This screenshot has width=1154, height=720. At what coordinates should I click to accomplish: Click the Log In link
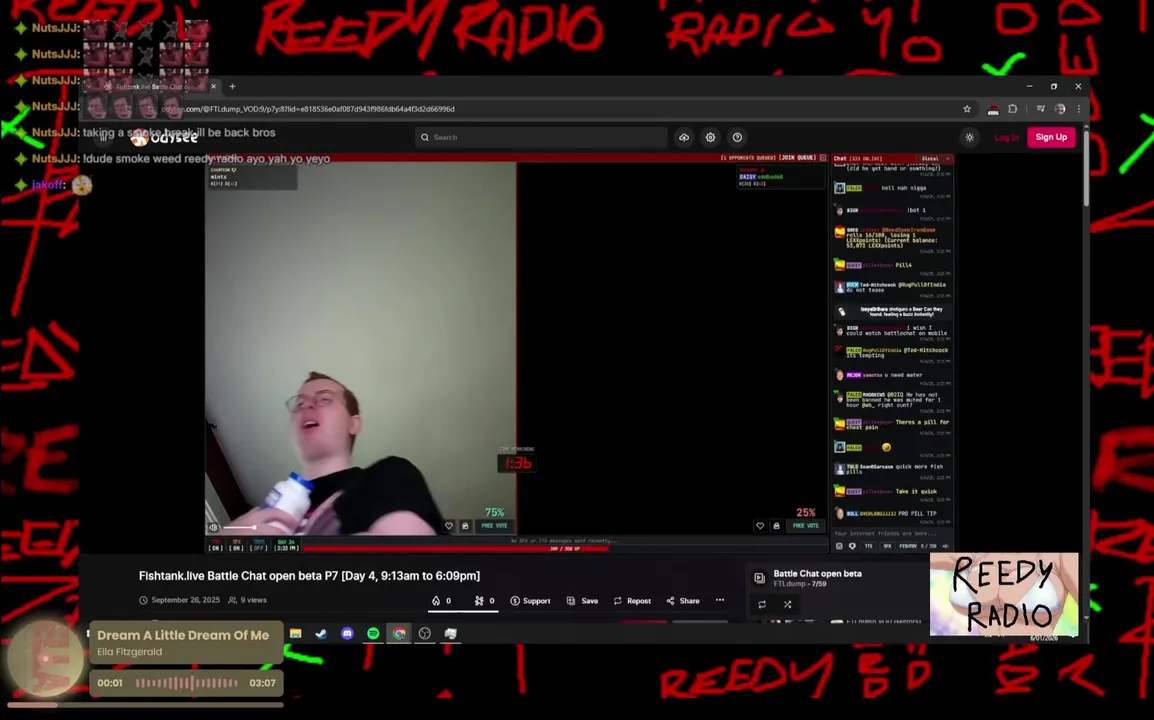click(x=1006, y=138)
